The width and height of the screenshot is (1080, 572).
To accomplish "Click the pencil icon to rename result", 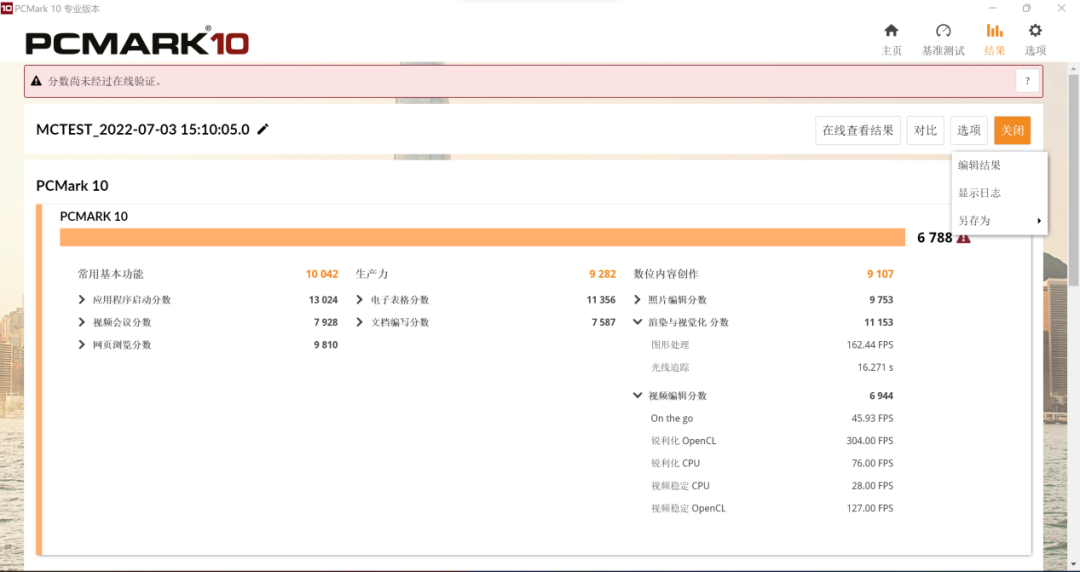I will [262, 129].
